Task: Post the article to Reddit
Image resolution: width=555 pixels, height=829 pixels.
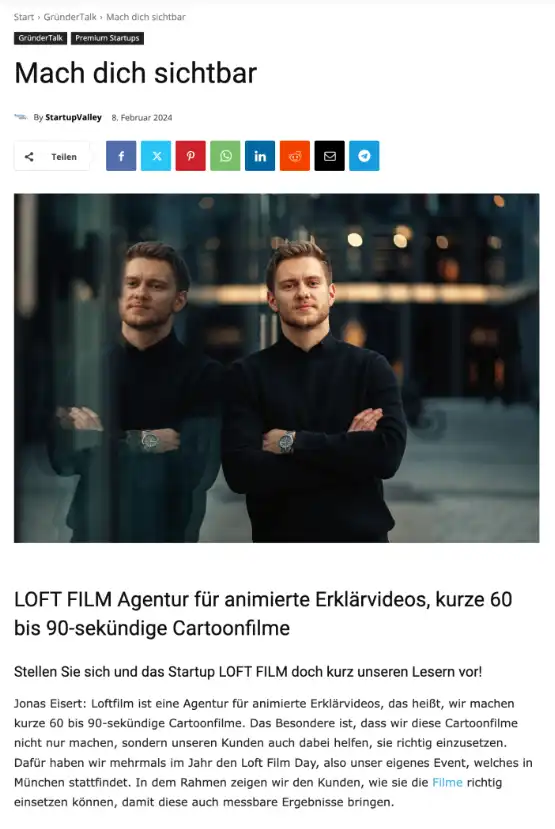Action: pyautogui.click(x=295, y=156)
